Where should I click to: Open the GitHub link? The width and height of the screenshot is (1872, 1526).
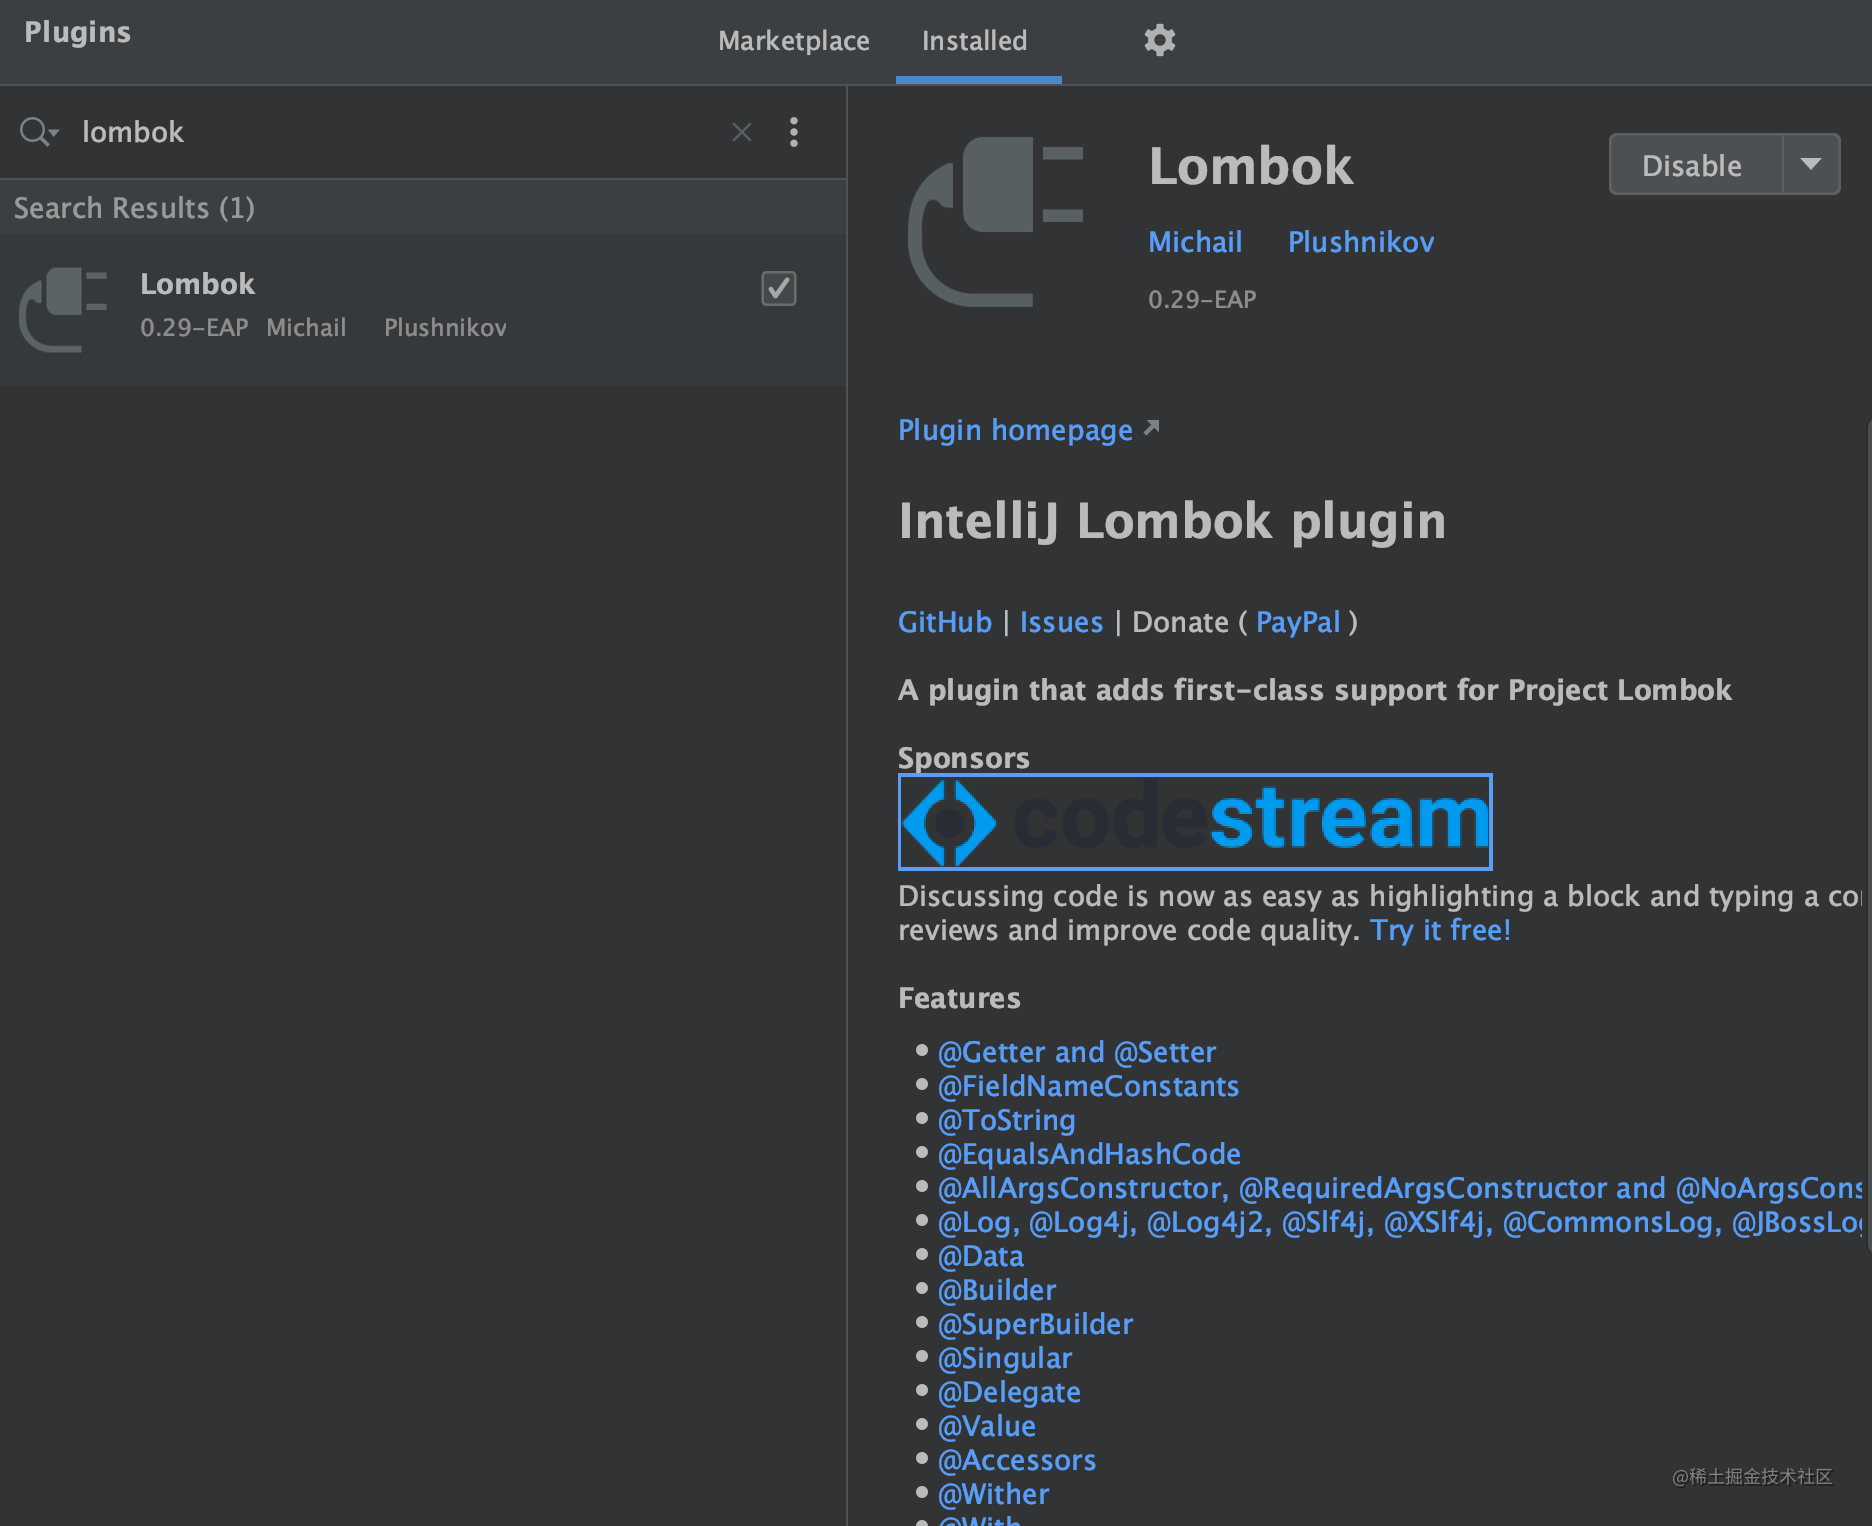pos(943,621)
